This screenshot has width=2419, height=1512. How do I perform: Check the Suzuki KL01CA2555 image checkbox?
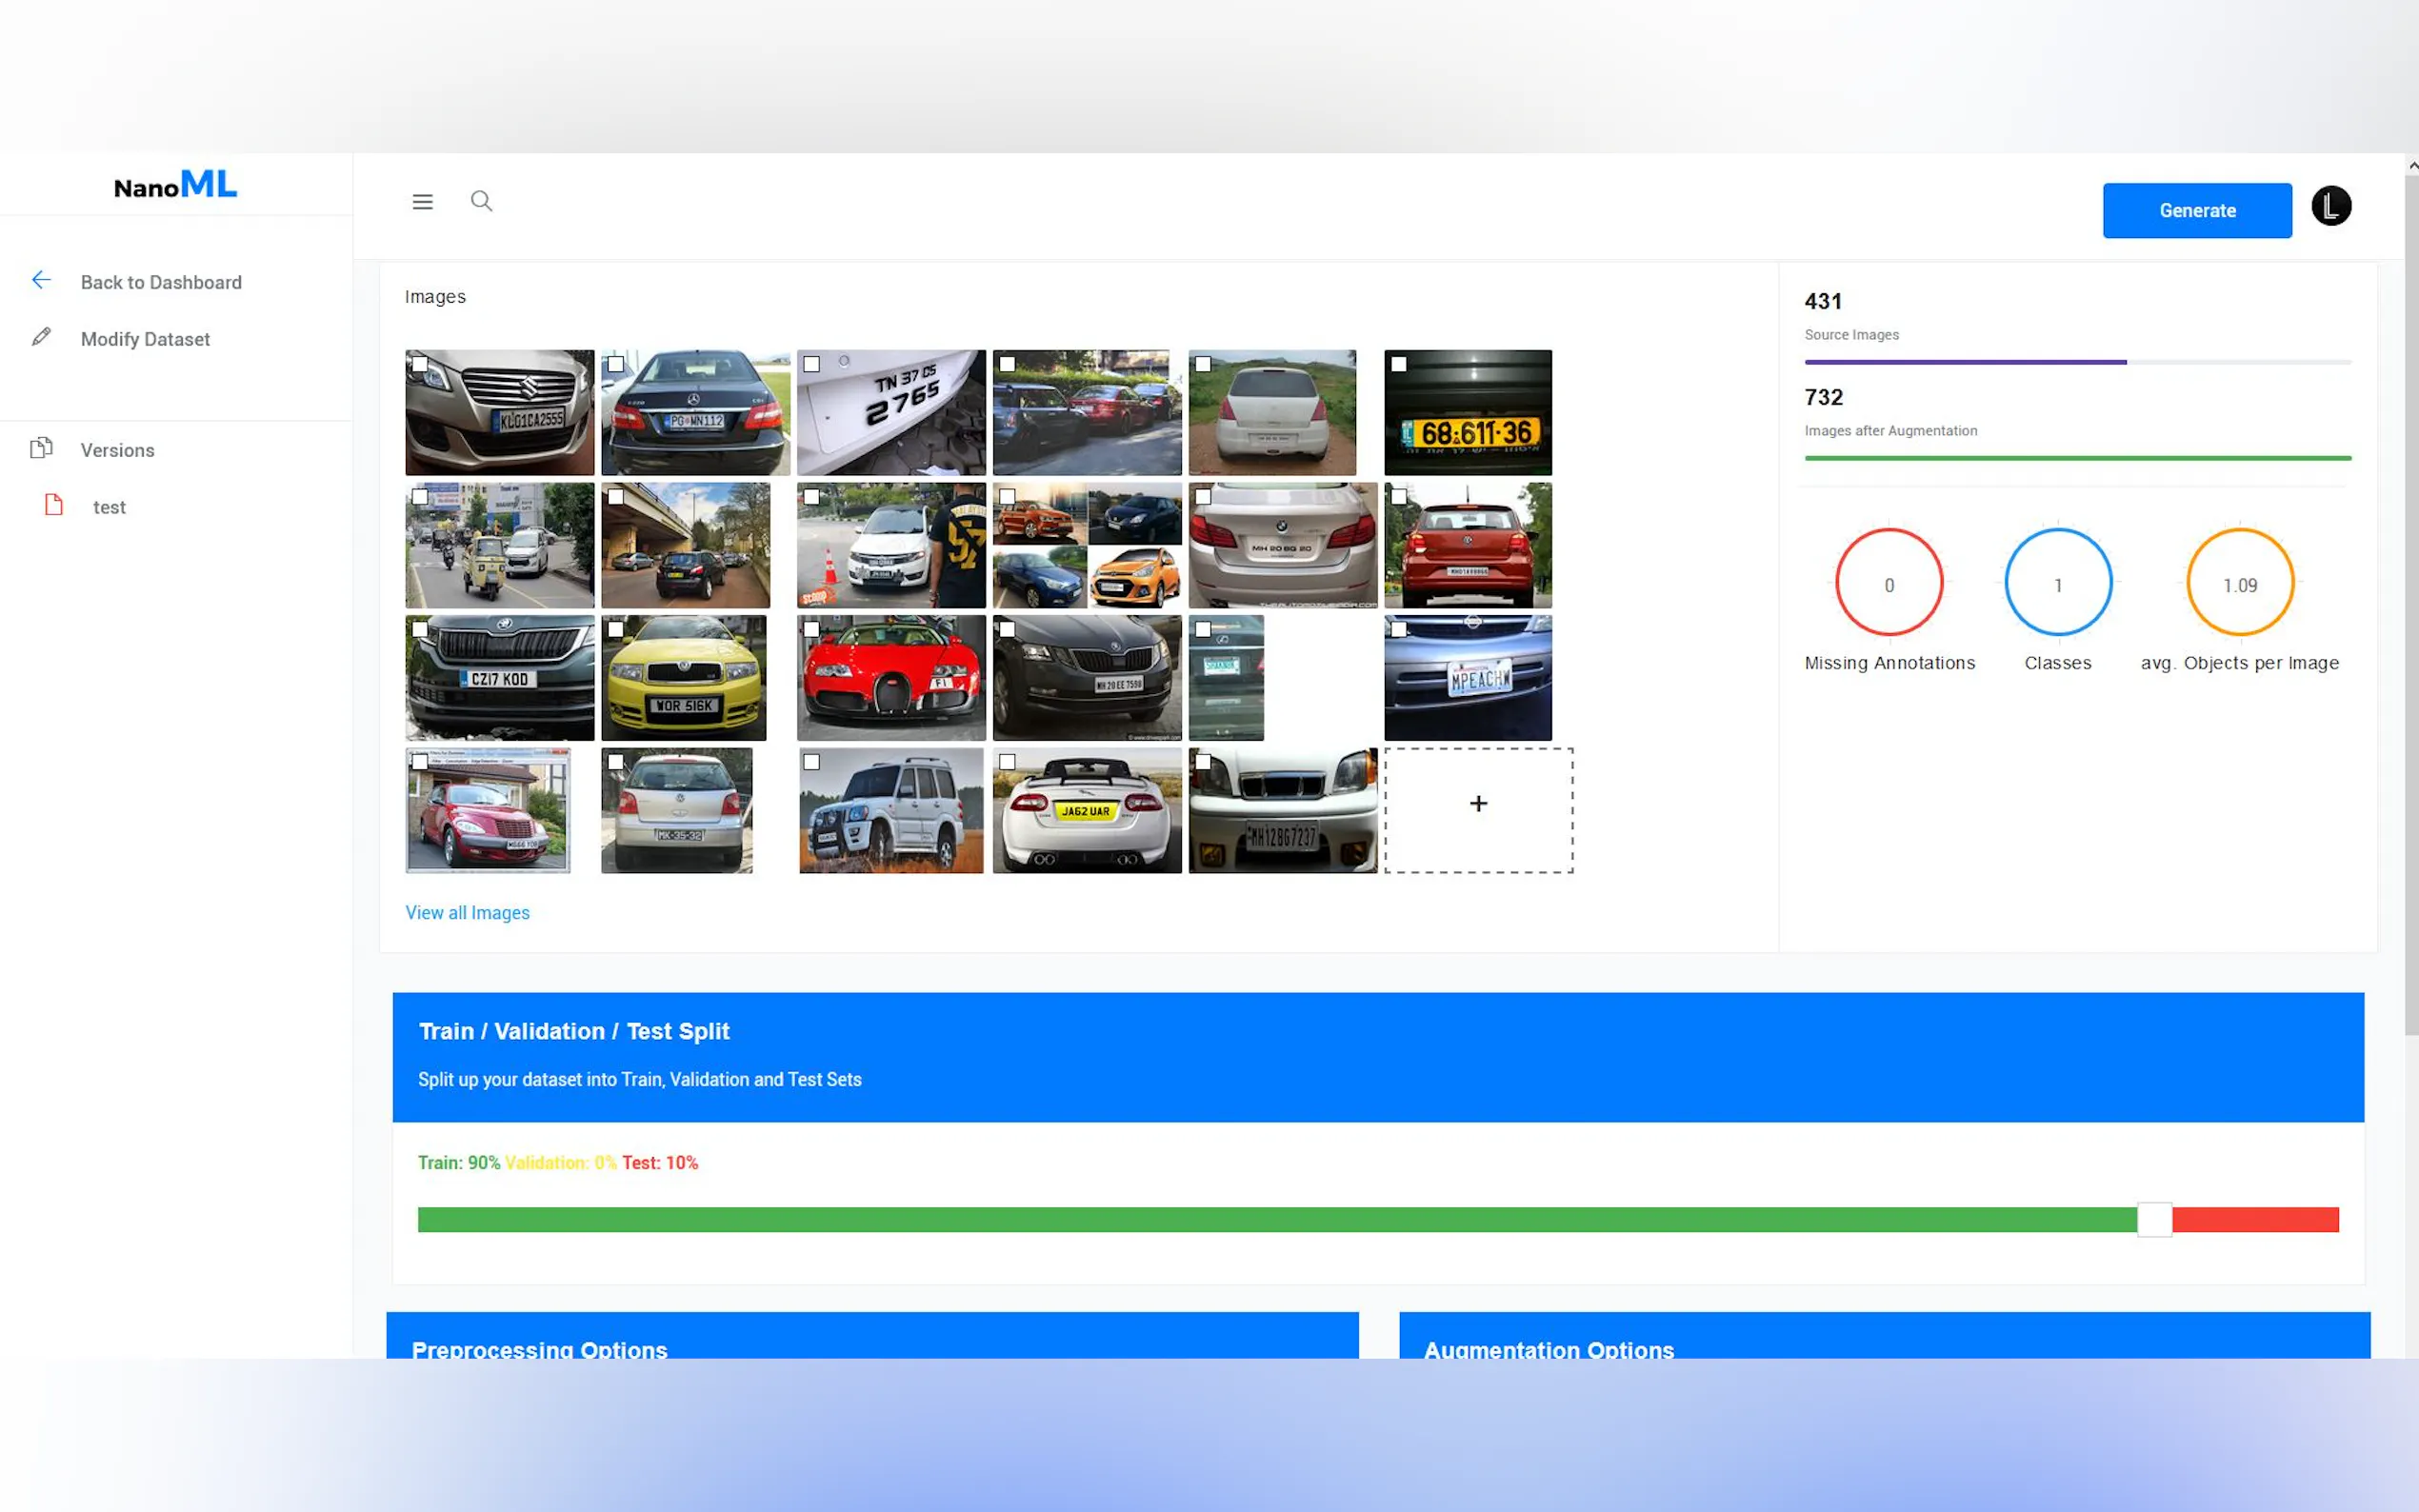pos(420,364)
